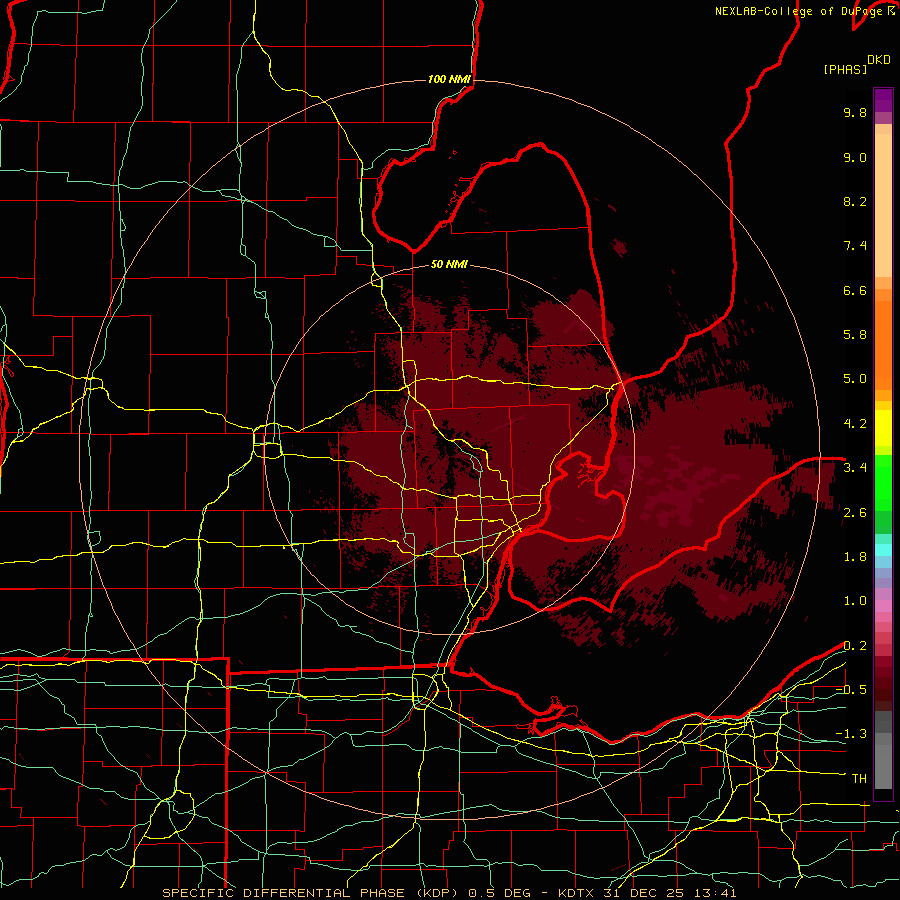Click the 8.2 color scale value

[x=855, y=201]
